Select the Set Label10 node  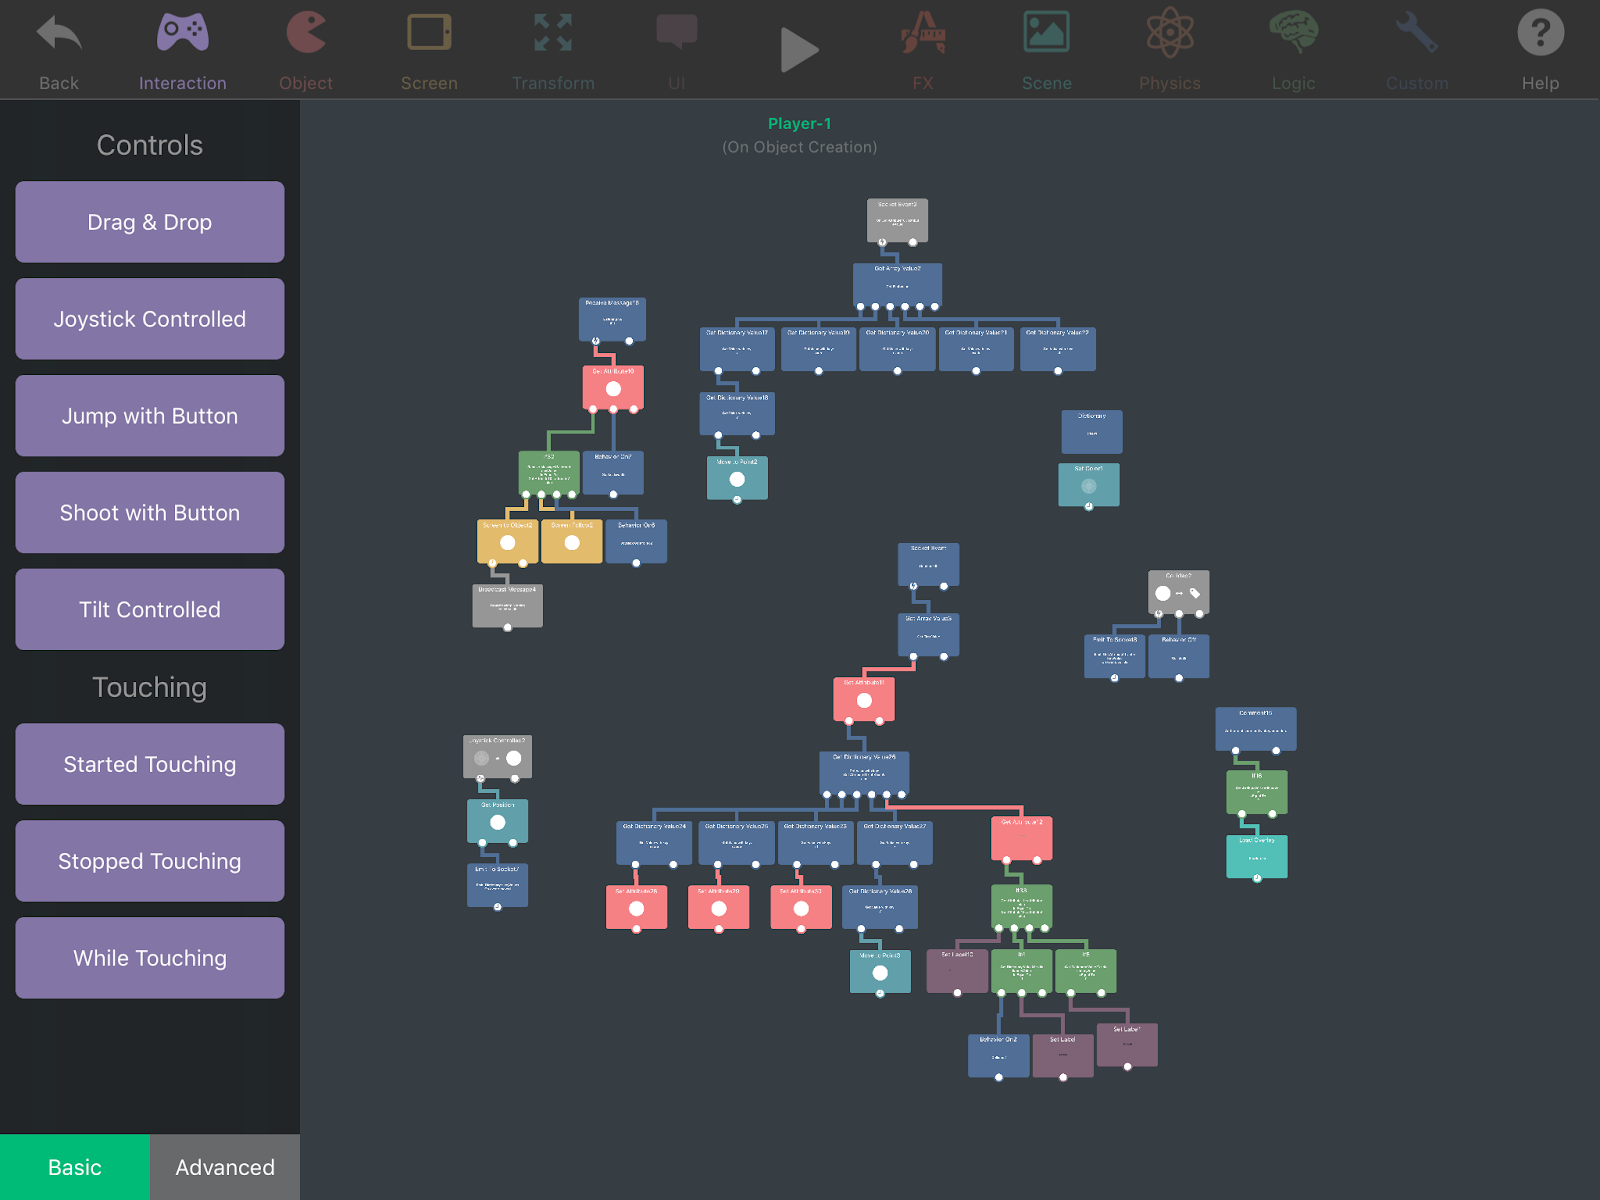[957, 972]
